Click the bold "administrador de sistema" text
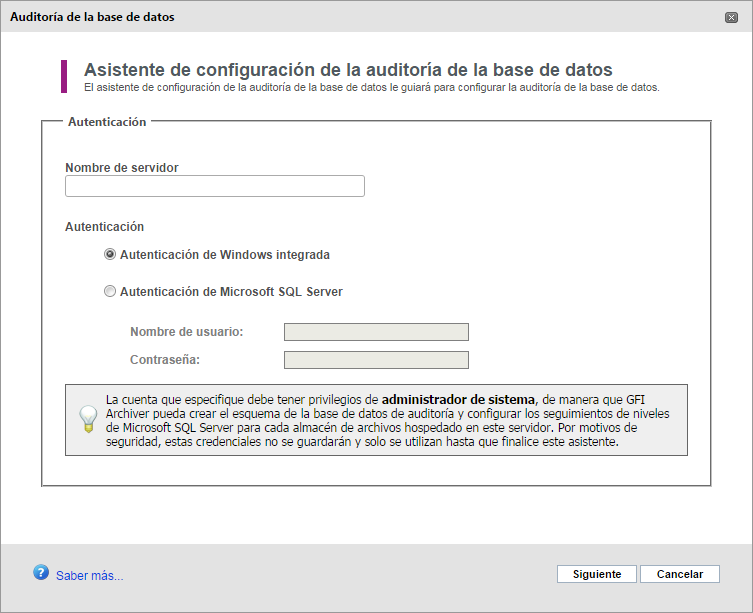Viewport: 753px width, 613px height. (458, 396)
